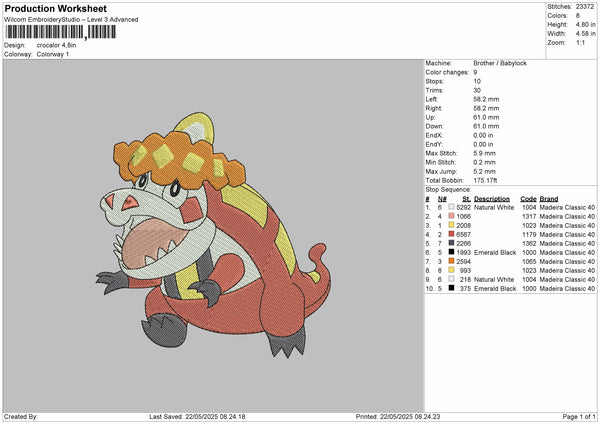Click thread code '1317' in stop 2
The height and width of the screenshot is (424, 600).
tap(529, 216)
